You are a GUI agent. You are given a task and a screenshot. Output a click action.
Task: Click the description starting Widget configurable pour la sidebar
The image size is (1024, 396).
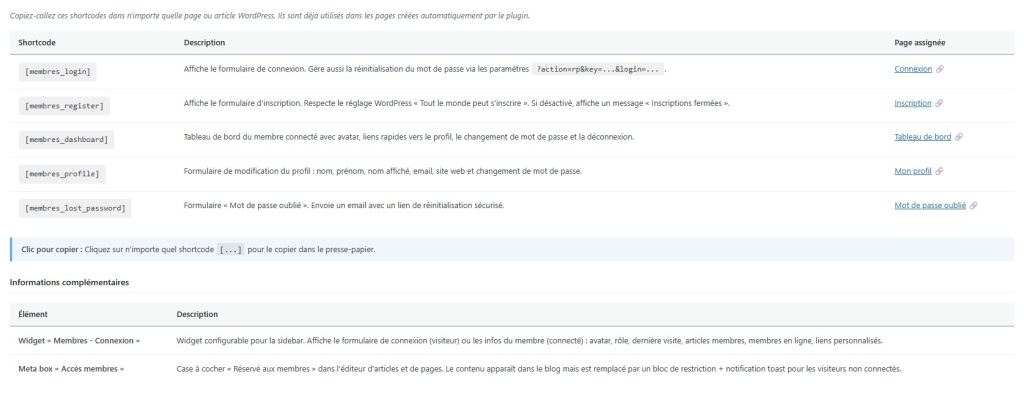(530, 341)
